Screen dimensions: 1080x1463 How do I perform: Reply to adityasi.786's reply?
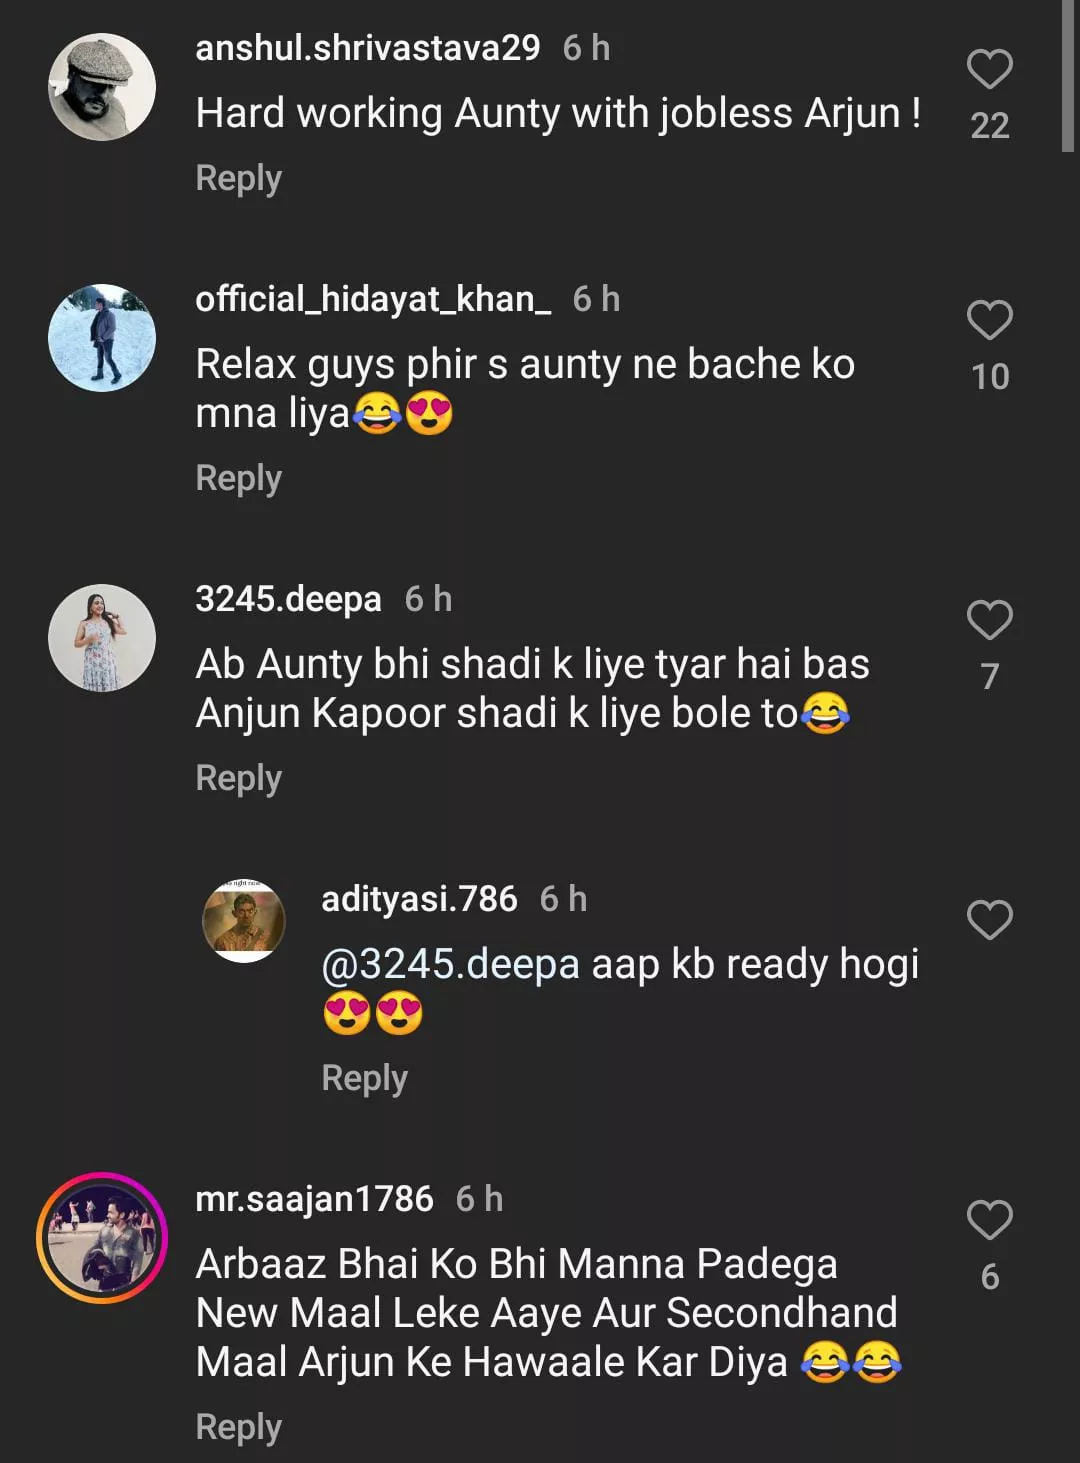click(364, 1078)
